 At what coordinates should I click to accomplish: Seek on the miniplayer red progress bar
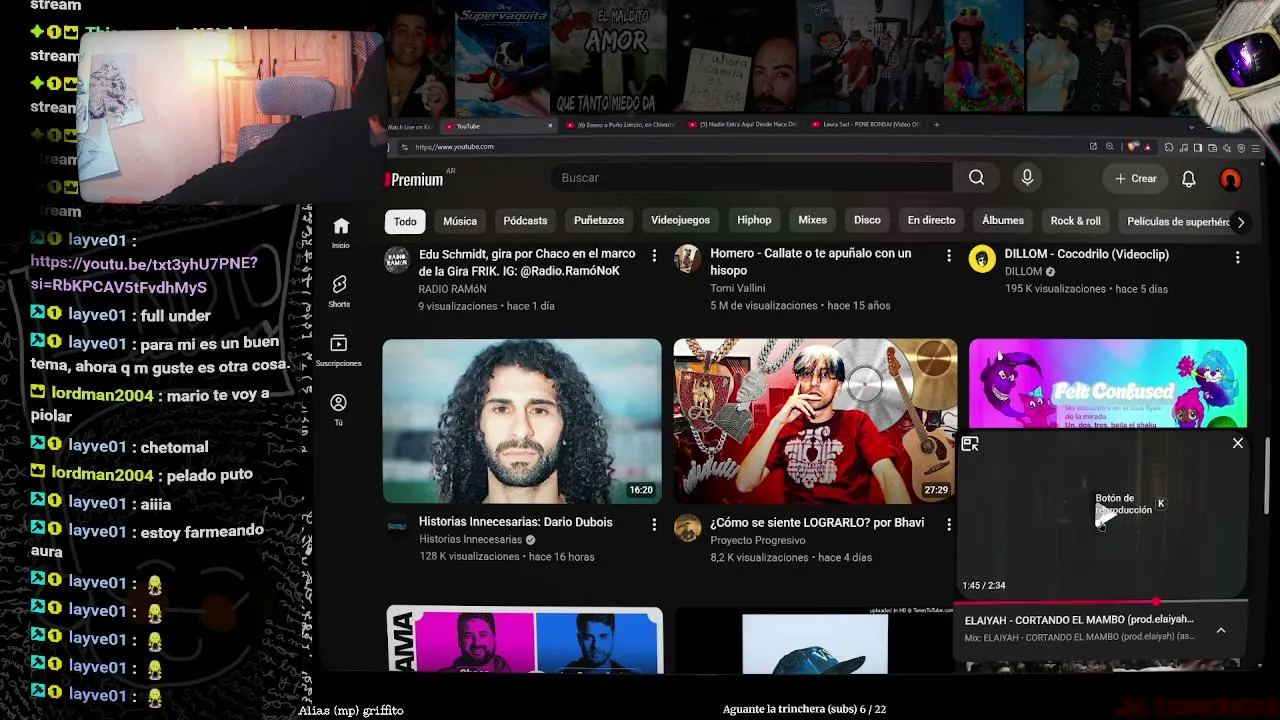pos(1102,602)
